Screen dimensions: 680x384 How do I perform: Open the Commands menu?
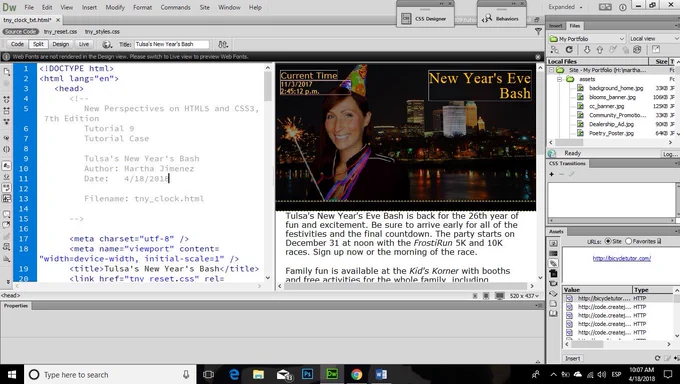coord(175,7)
